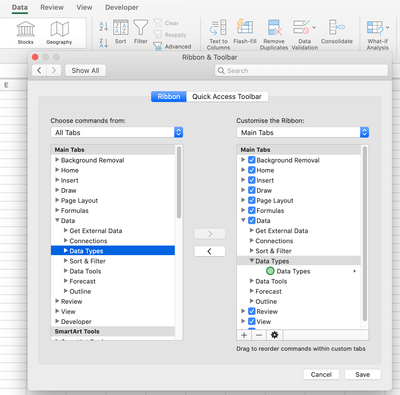Launch Text to Columns tool

(x=218, y=35)
